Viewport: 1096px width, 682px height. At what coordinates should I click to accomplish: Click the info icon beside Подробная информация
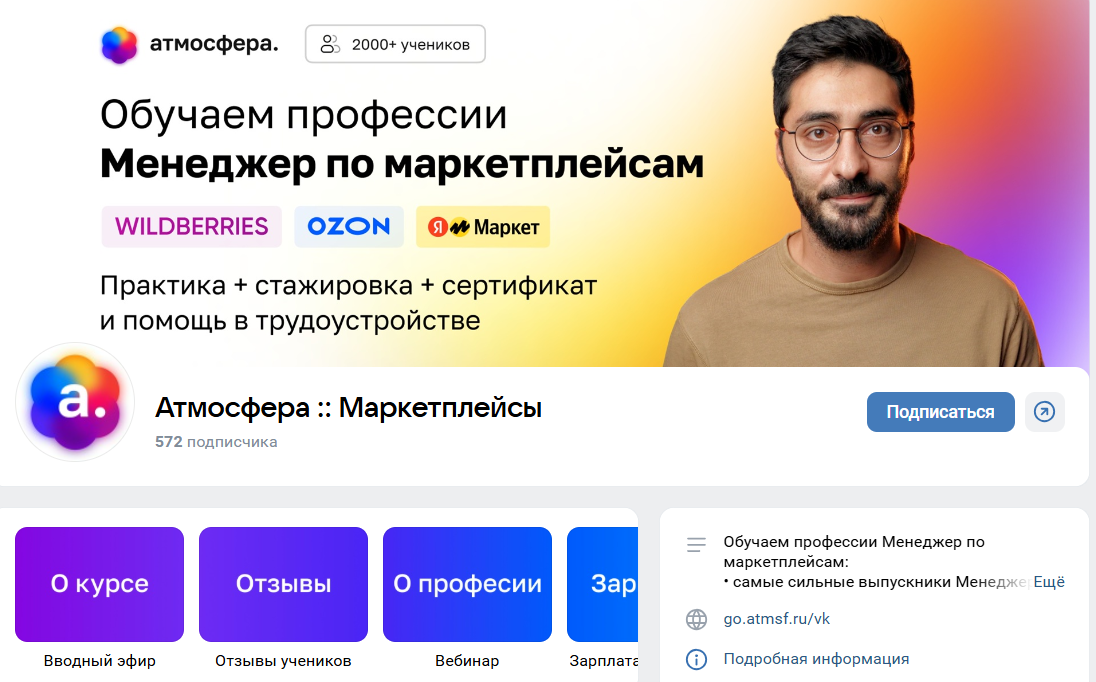pyautogui.click(x=696, y=659)
